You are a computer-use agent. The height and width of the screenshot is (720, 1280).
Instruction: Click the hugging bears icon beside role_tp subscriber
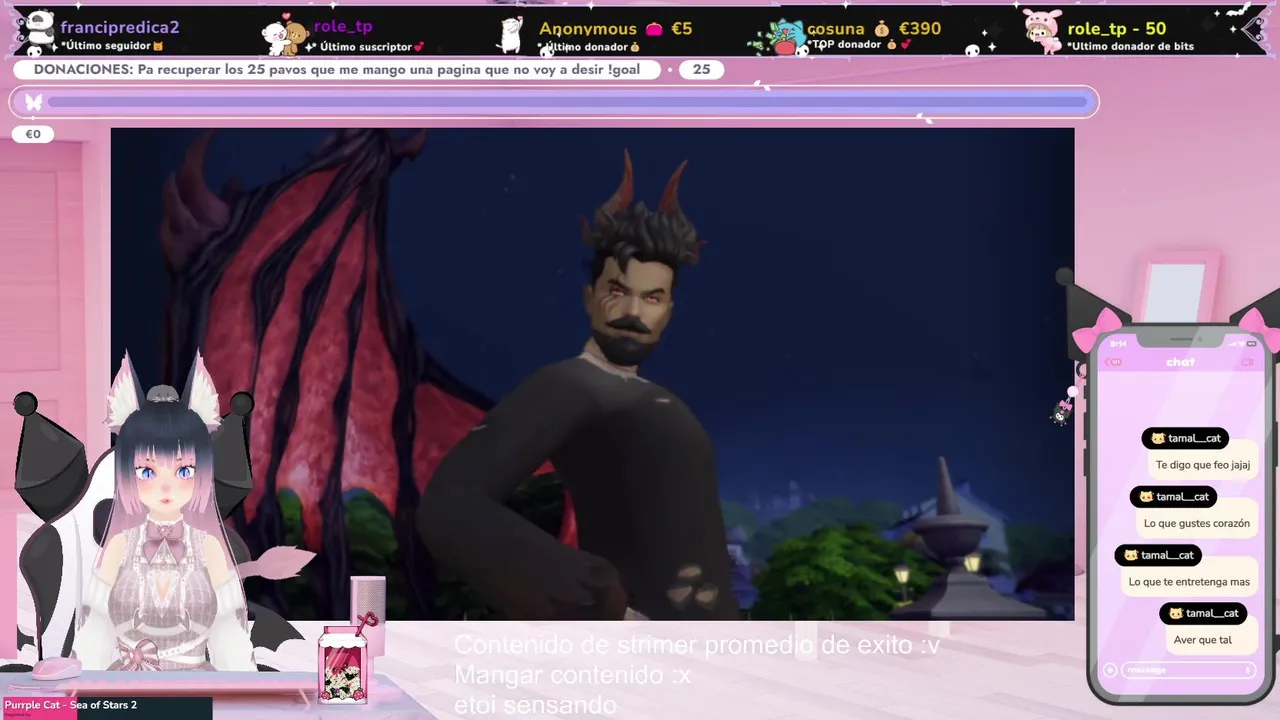pos(284,37)
